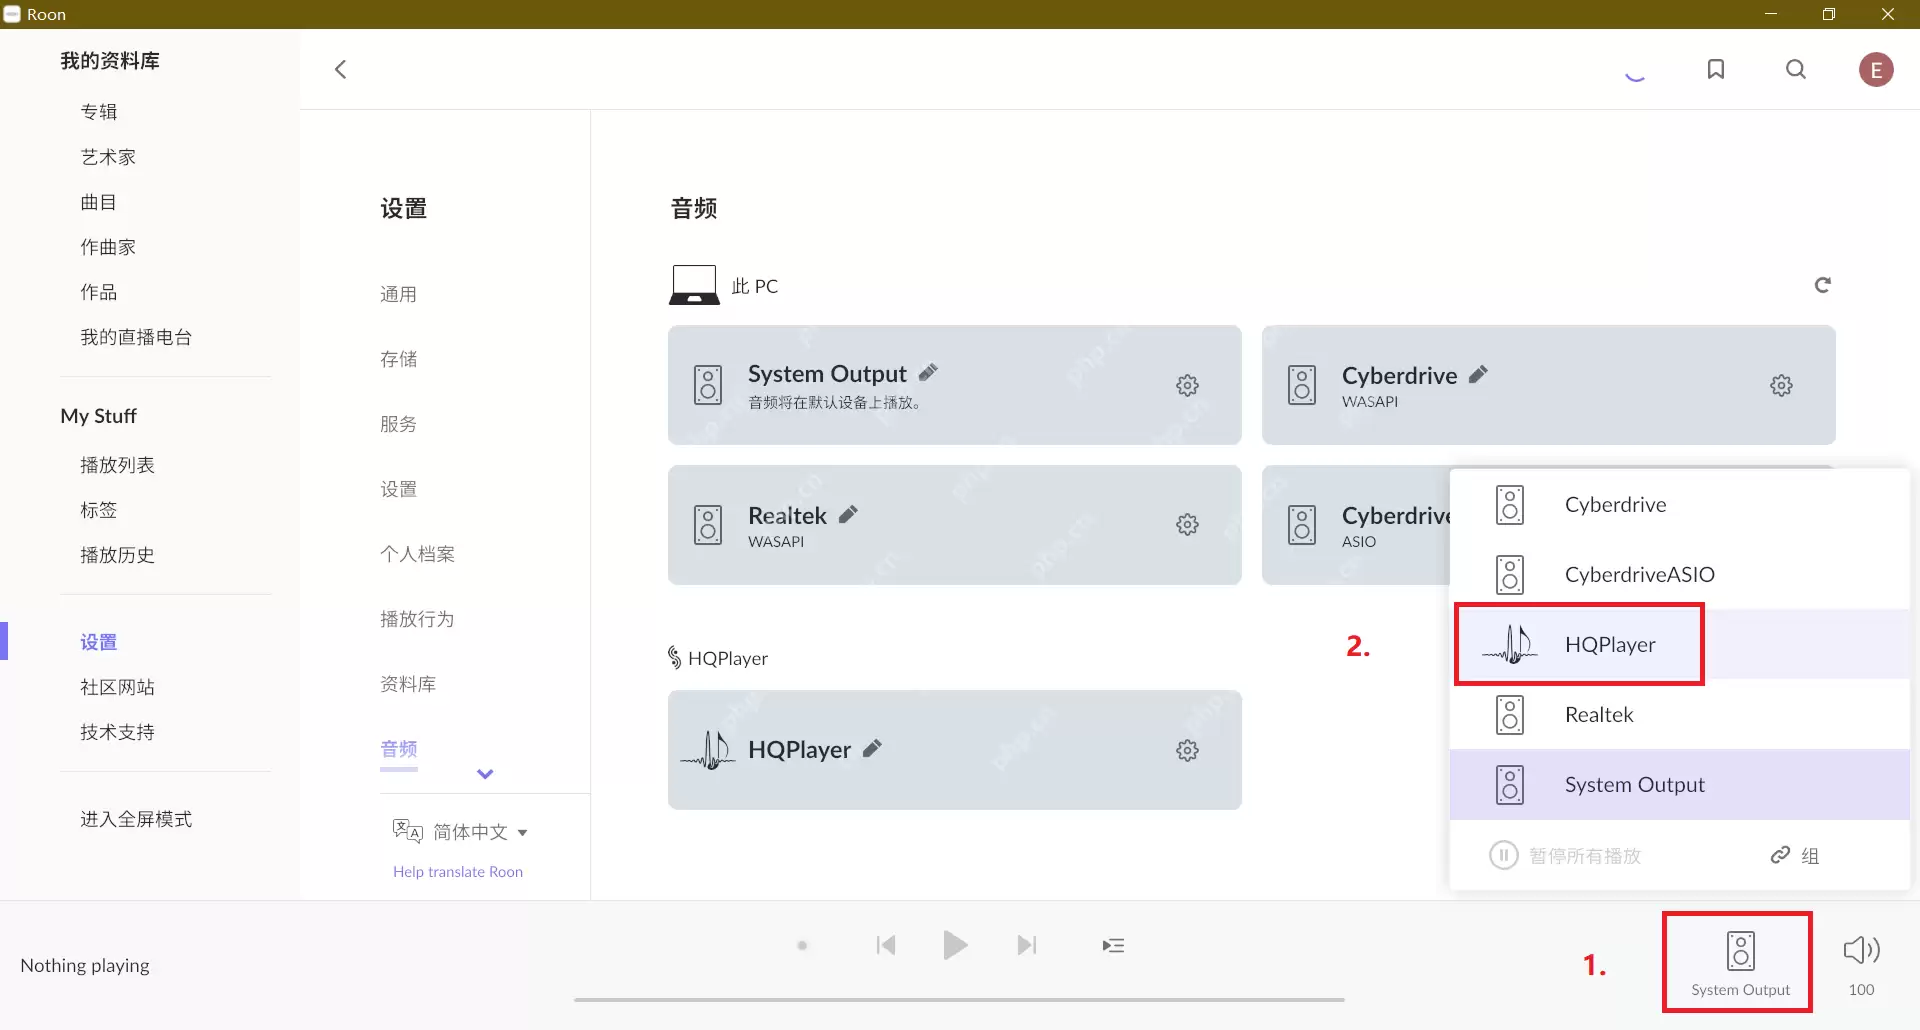Navigate back with the top-left arrow
This screenshot has width=1920, height=1030.
(341, 69)
